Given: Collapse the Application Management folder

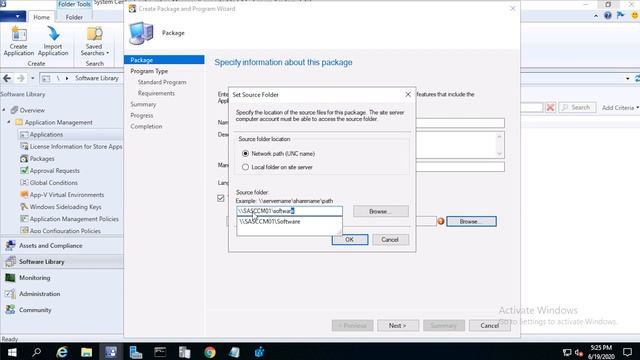Looking at the screenshot, I should 9,122.
